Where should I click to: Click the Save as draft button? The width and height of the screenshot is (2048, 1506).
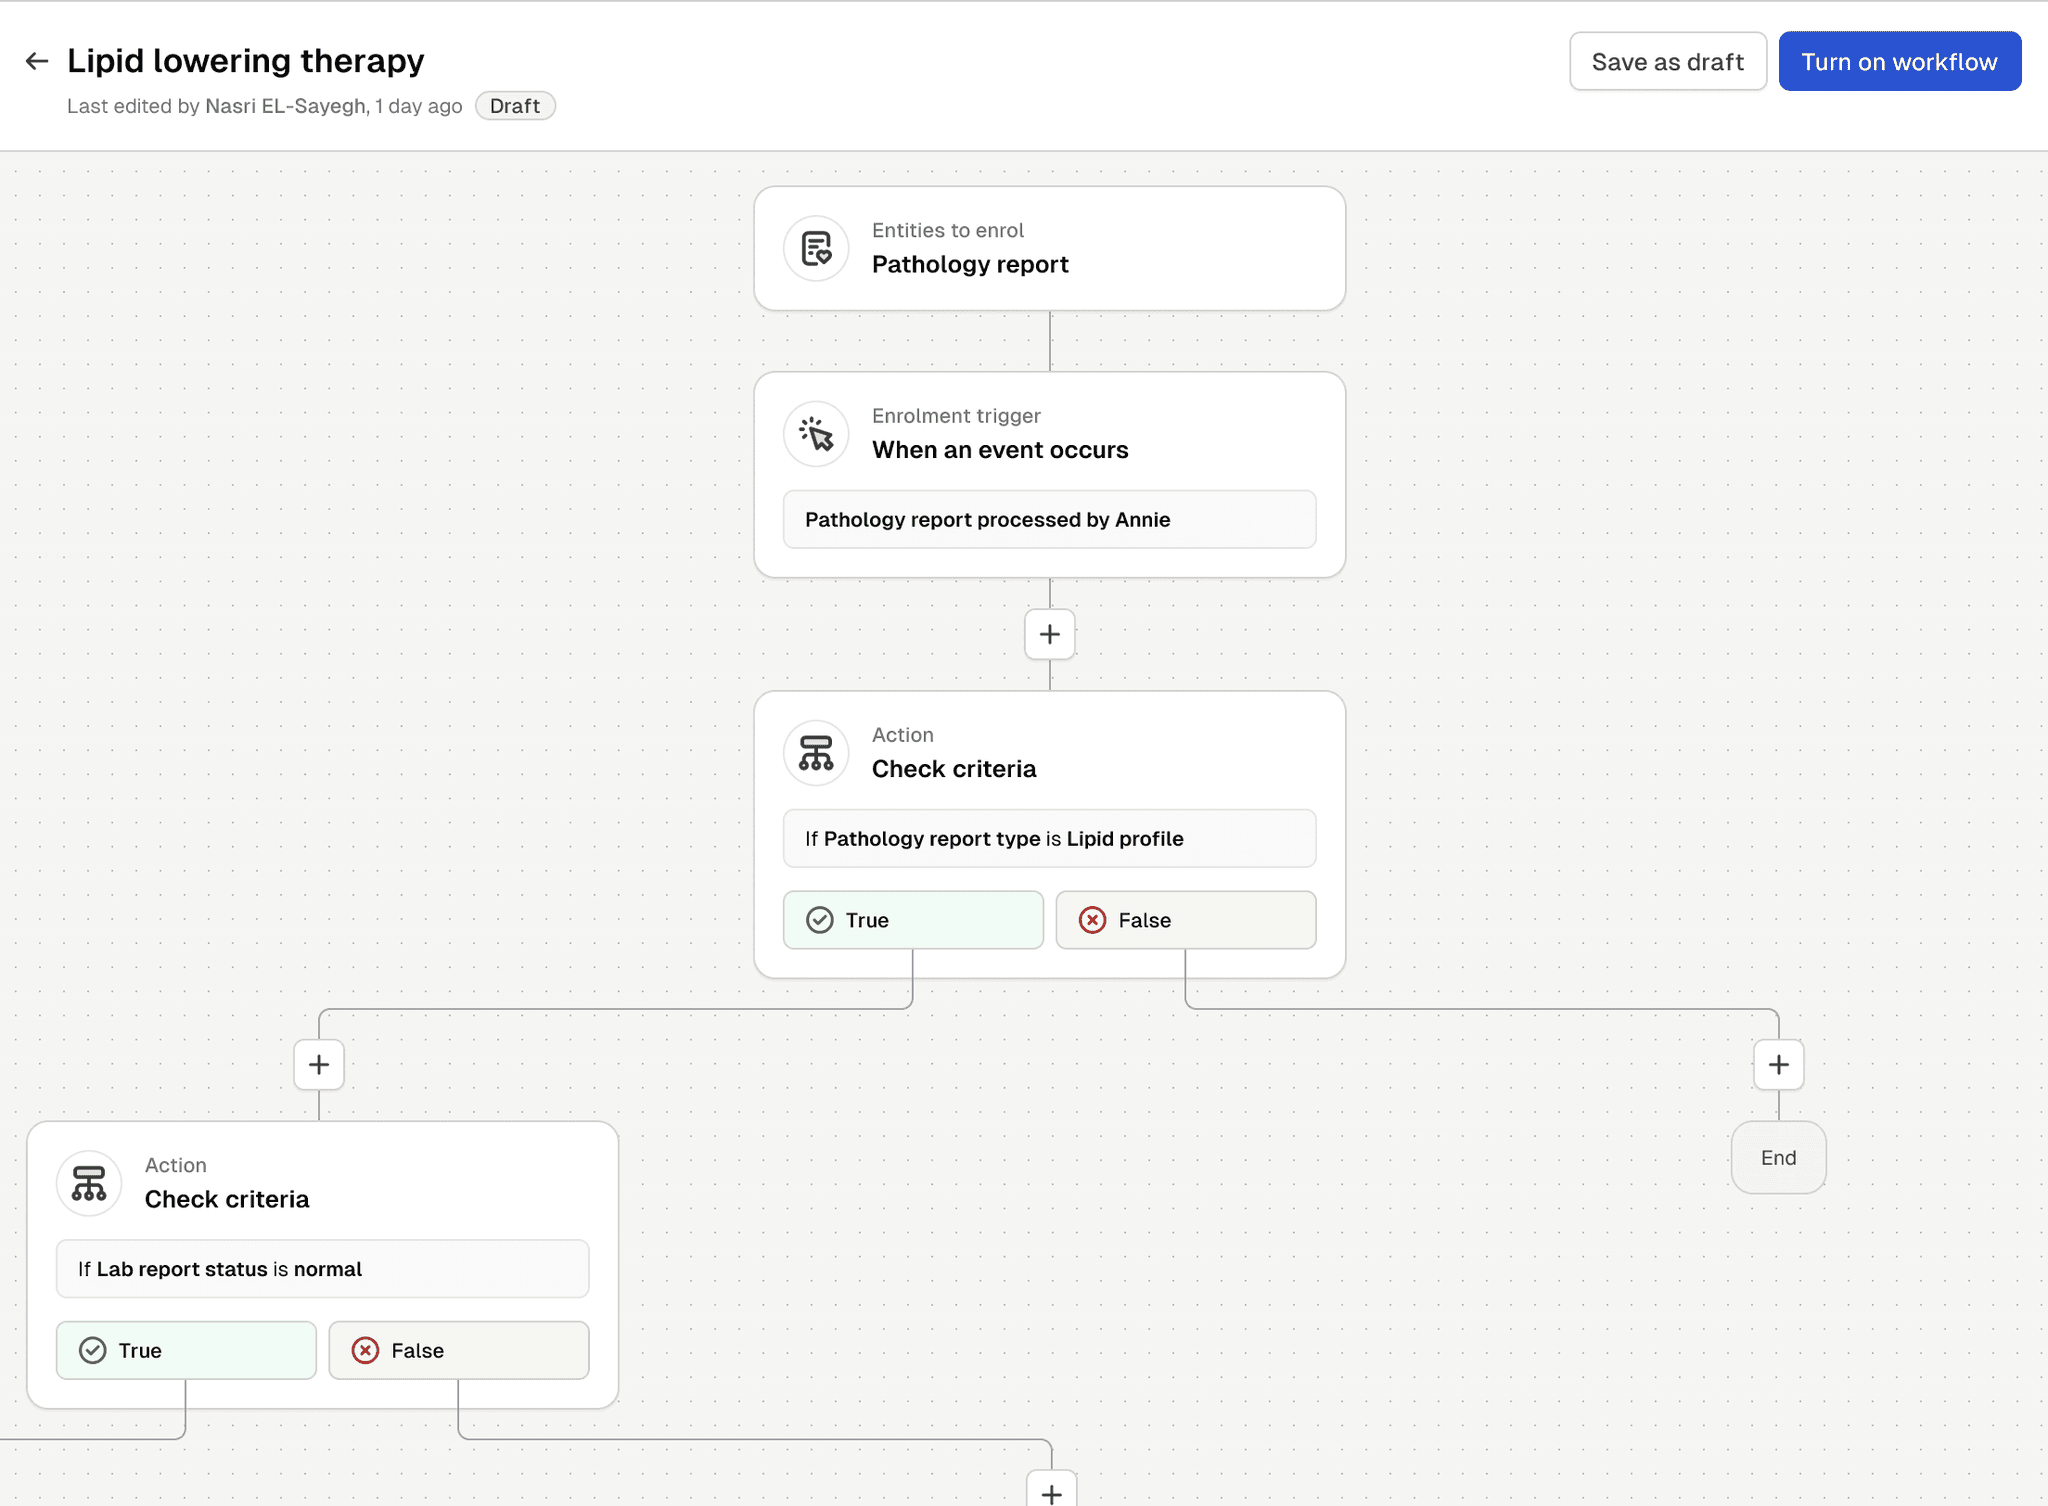point(1667,61)
